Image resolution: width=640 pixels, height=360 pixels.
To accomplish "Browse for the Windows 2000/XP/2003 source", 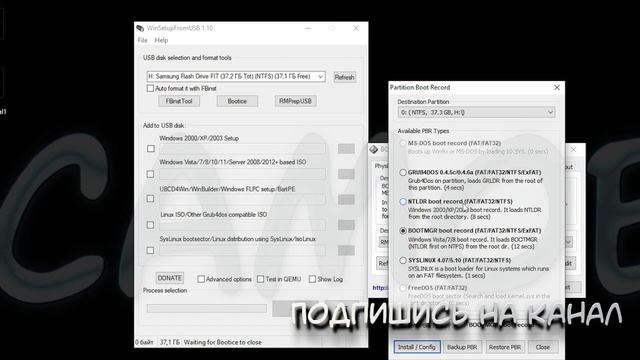I will (x=346, y=149).
